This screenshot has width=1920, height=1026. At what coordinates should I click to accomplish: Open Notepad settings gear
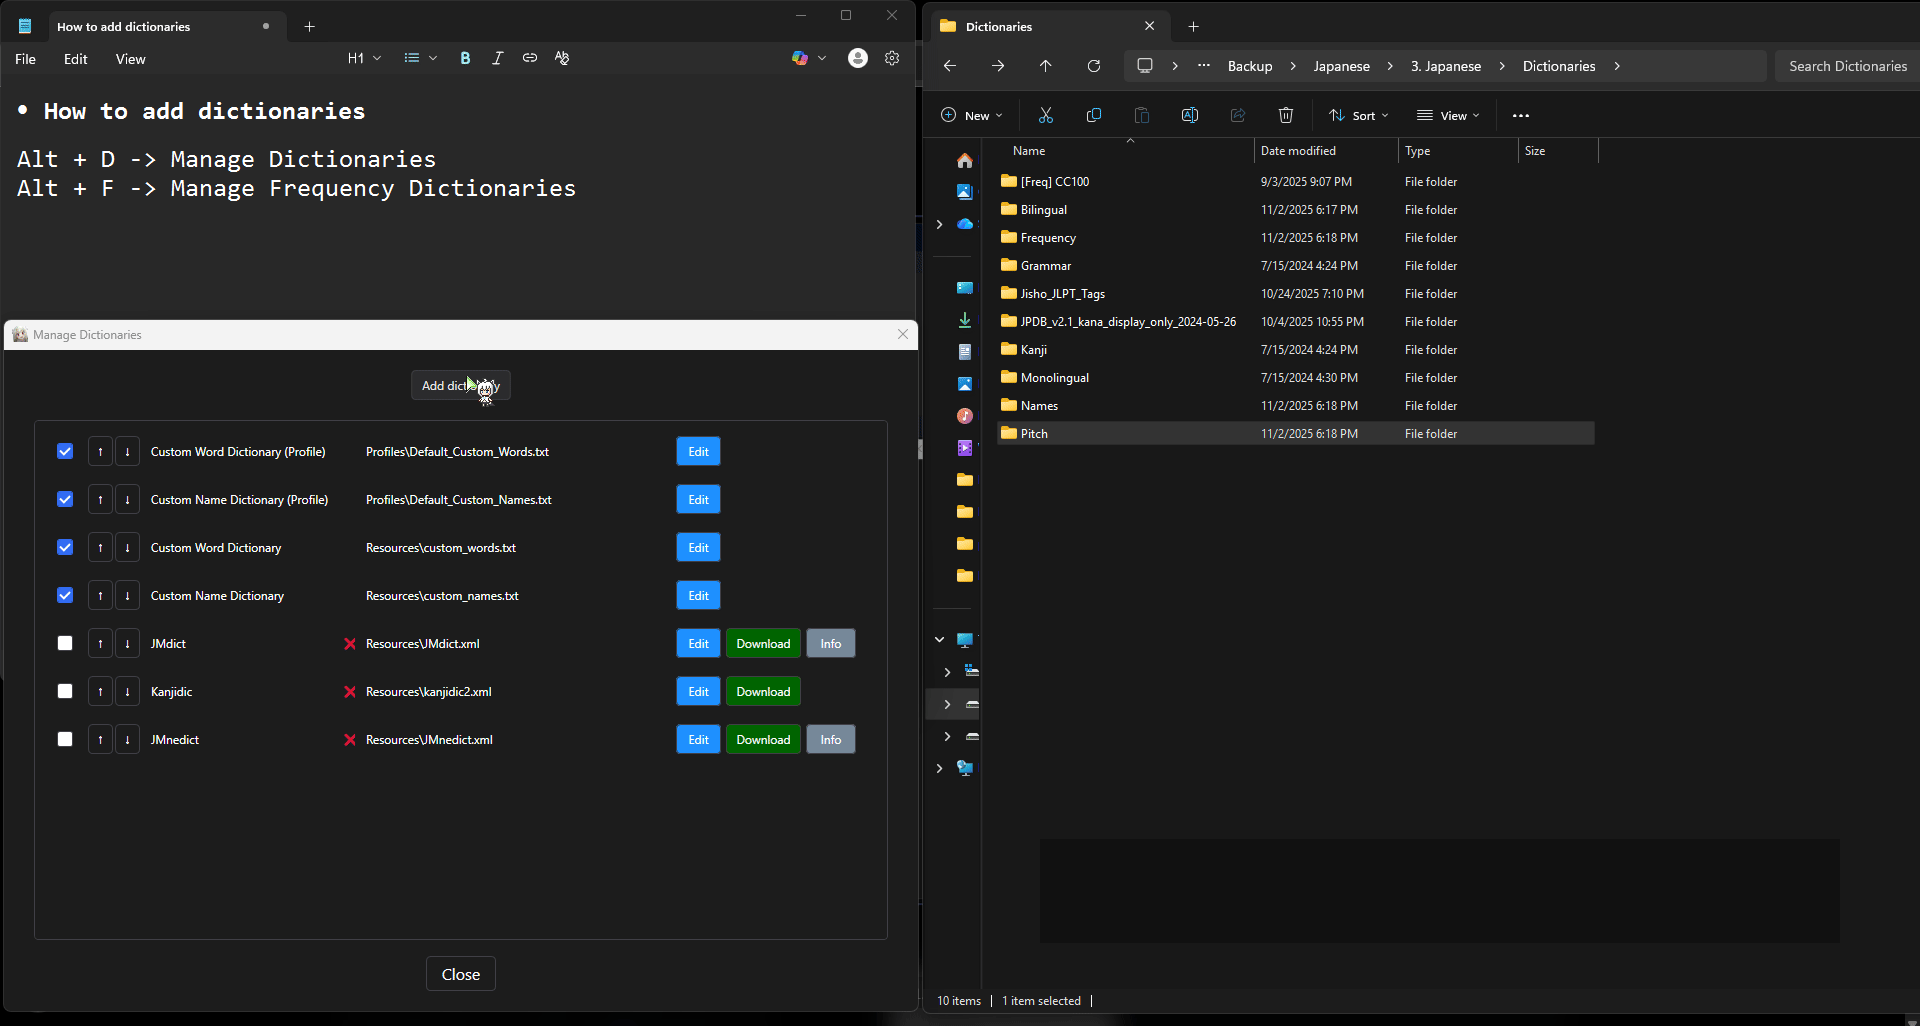click(892, 58)
